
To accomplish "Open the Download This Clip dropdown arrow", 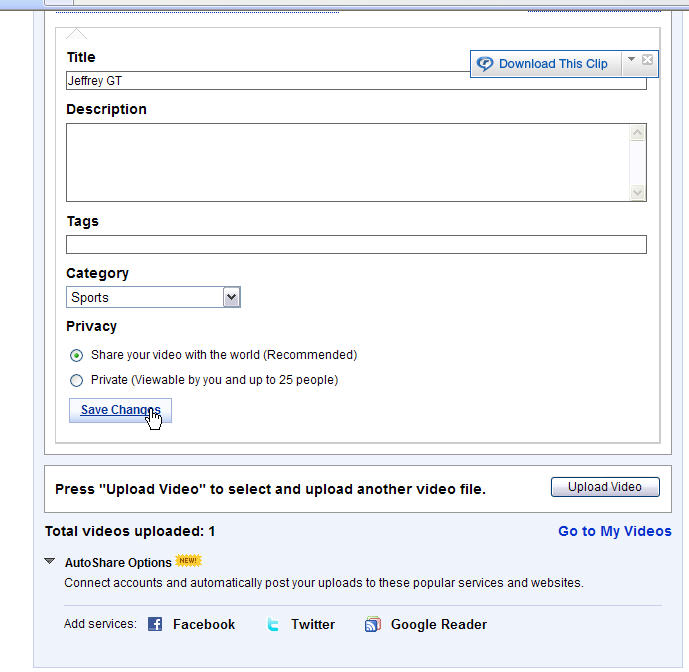I will click(631, 59).
